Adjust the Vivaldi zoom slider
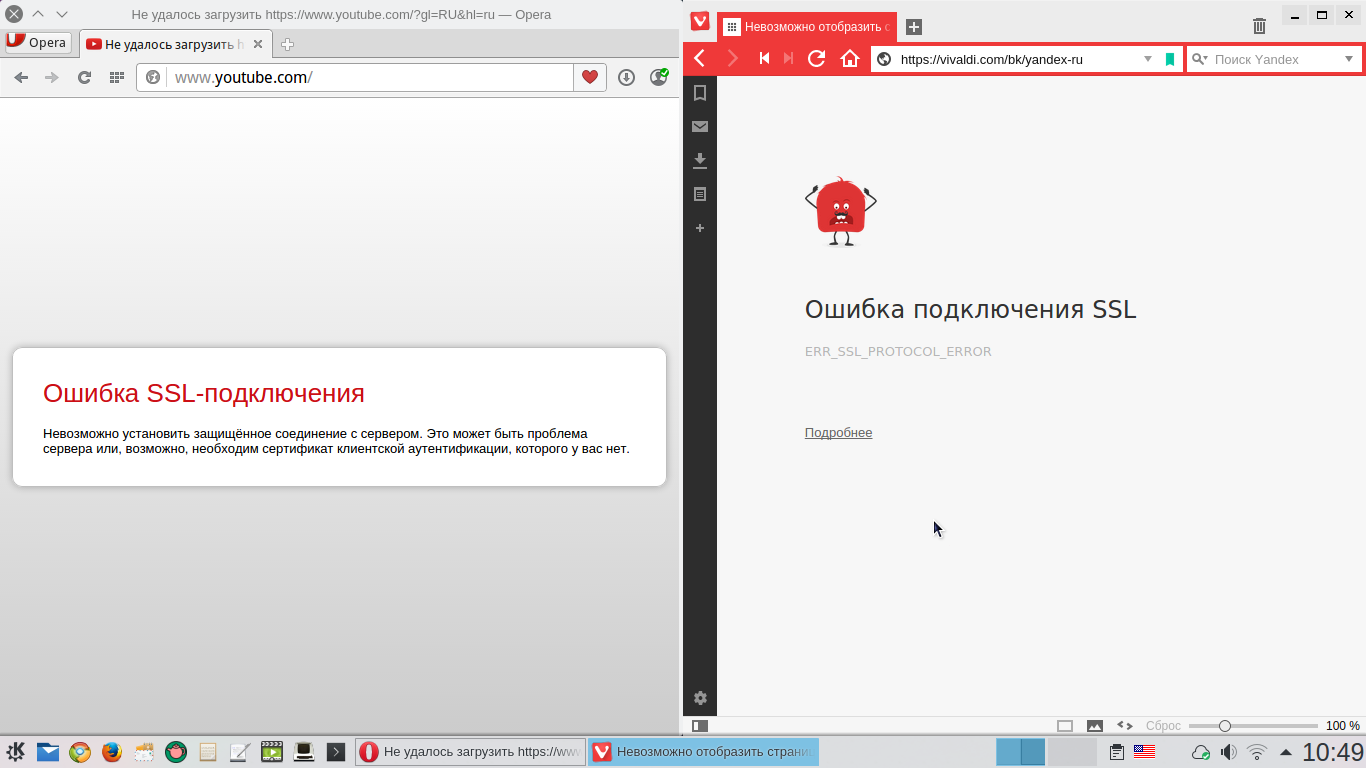Image resolution: width=1366 pixels, height=768 pixels. (x=1253, y=726)
